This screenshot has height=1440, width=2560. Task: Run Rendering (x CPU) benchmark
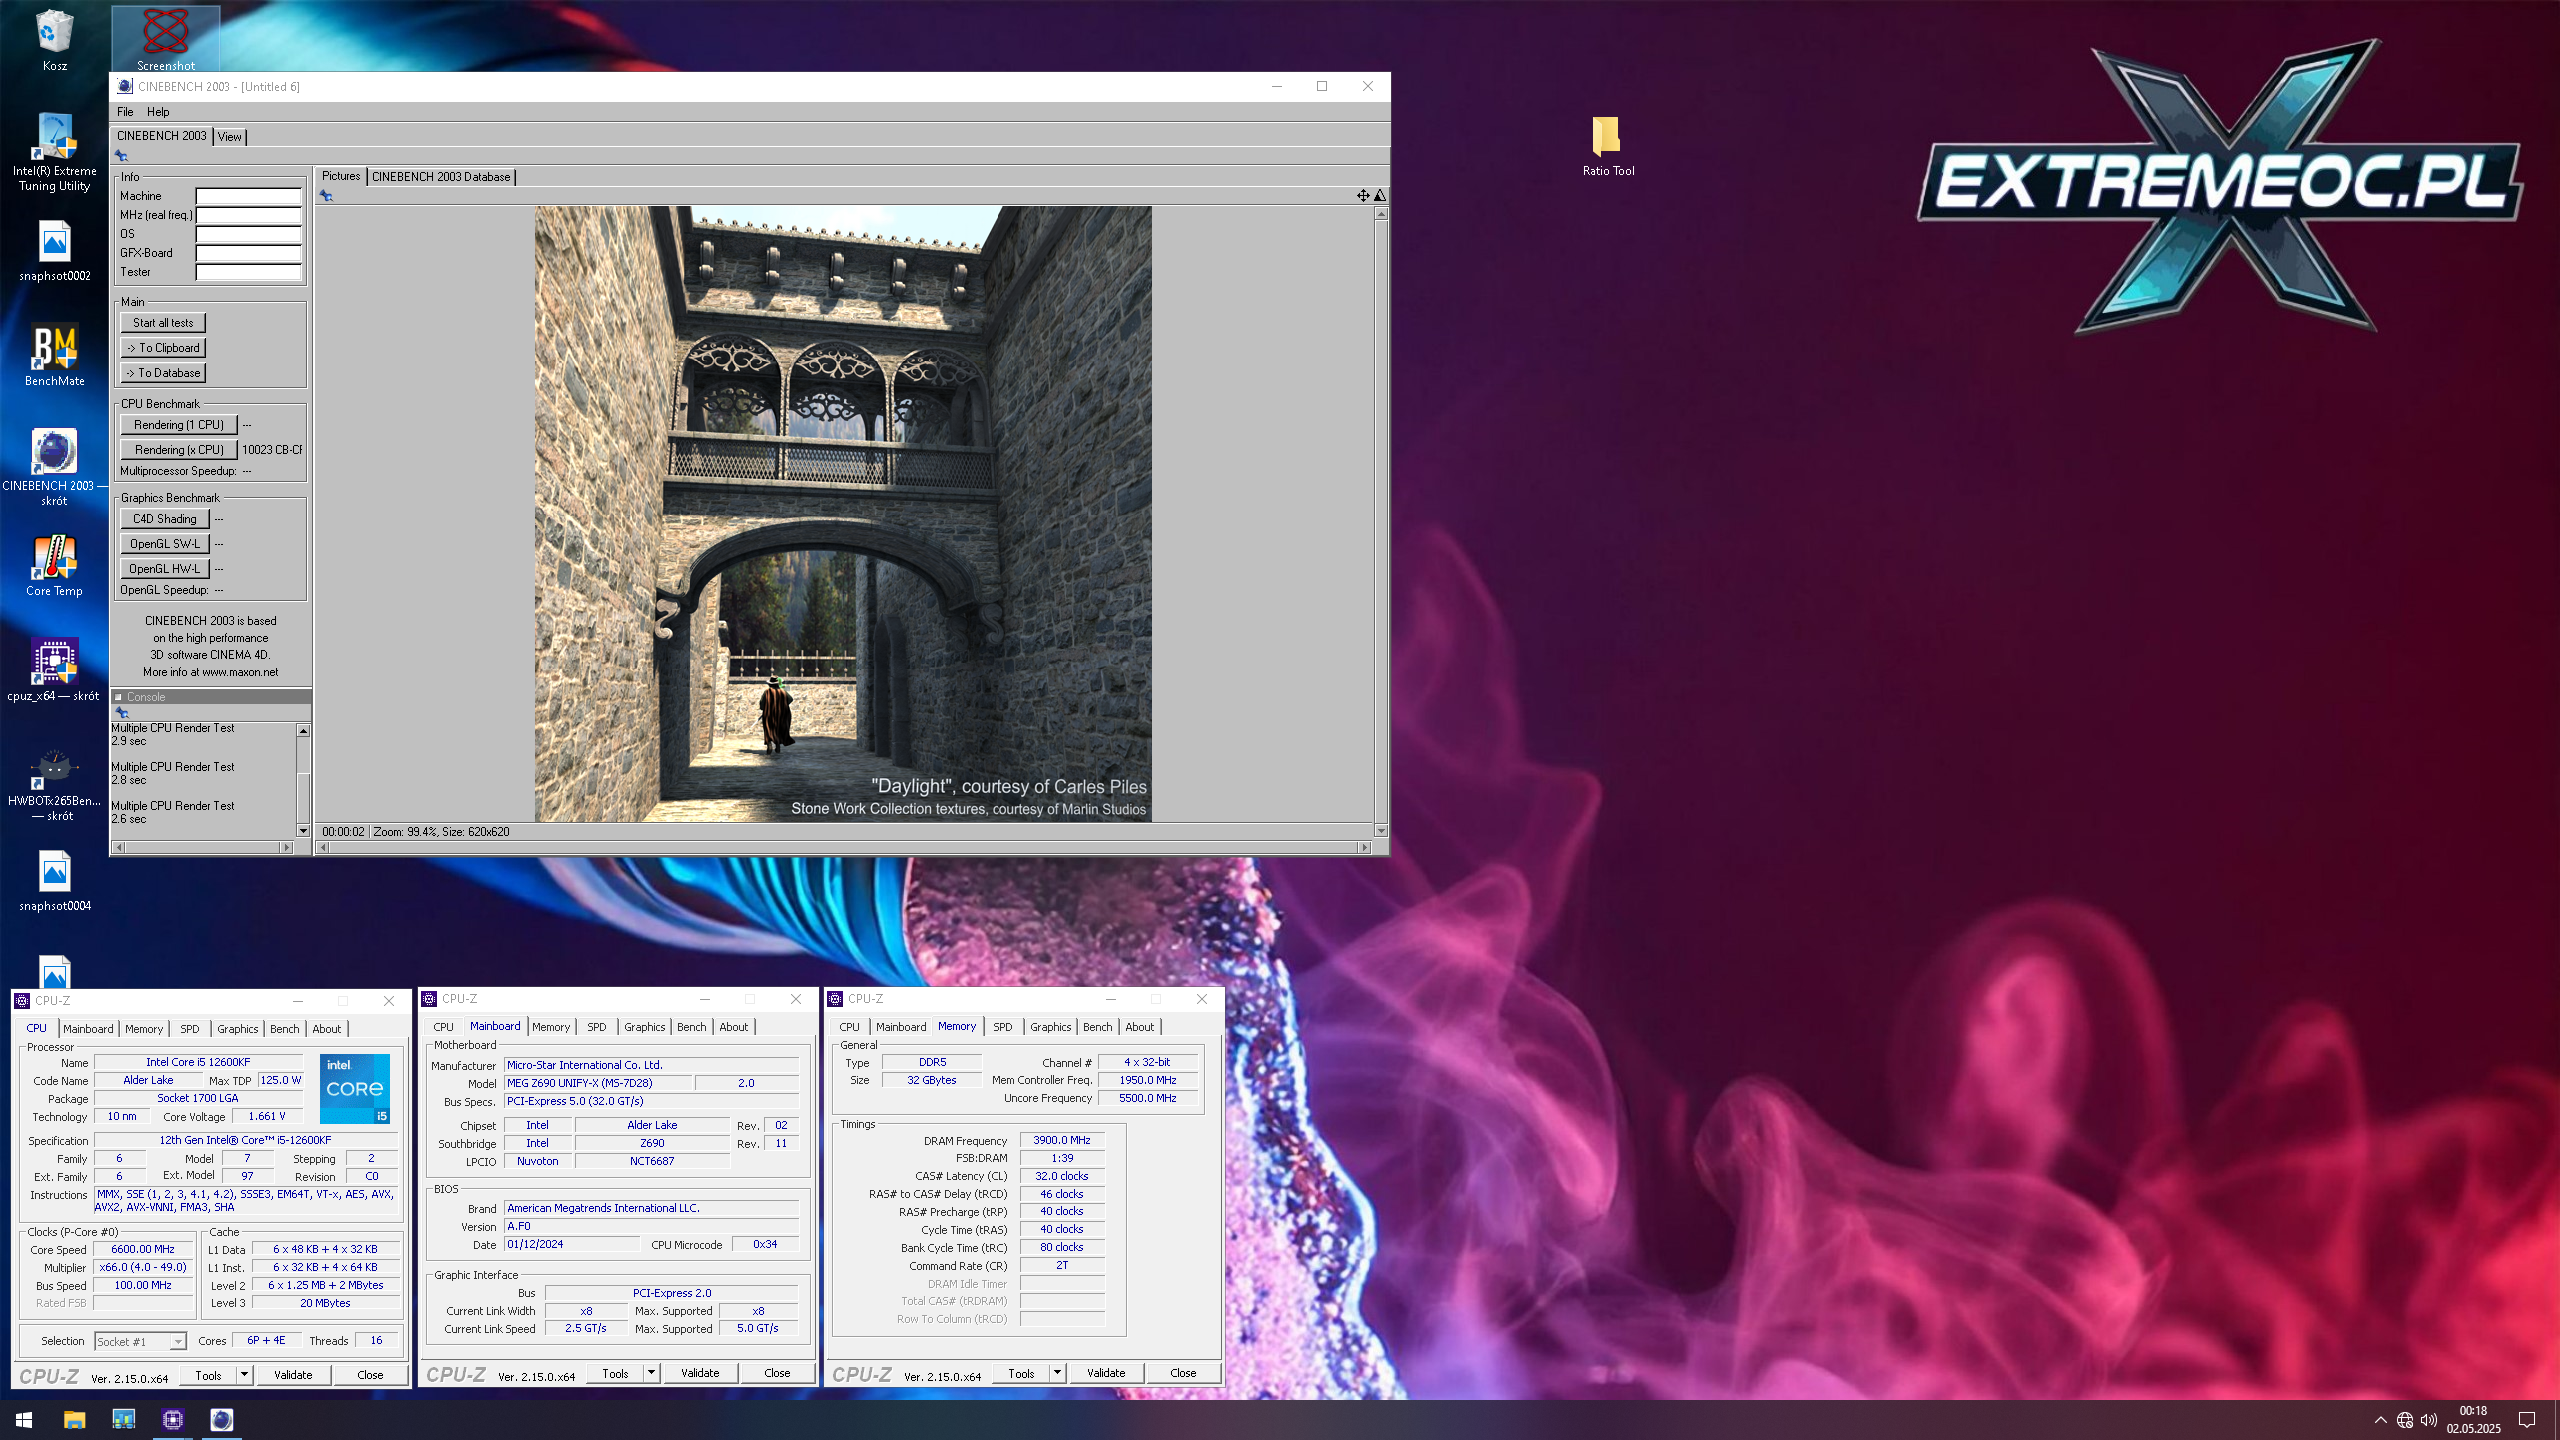[x=179, y=450]
